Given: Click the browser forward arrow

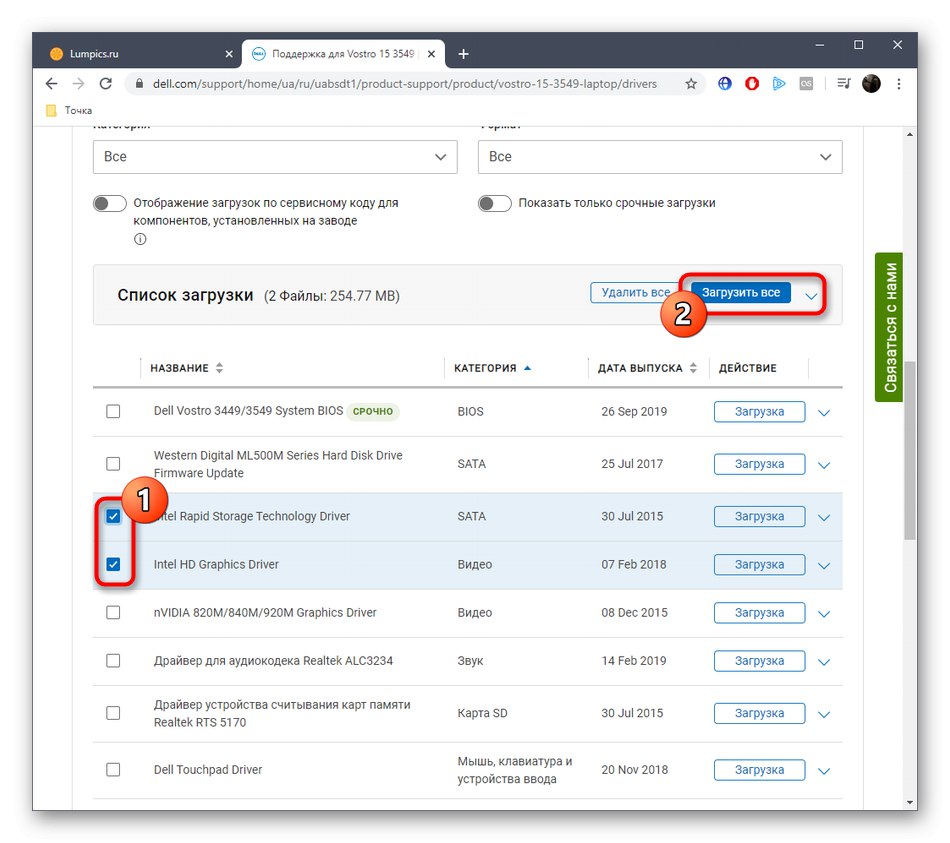Looking at the screenshot, I should (78, 84).
